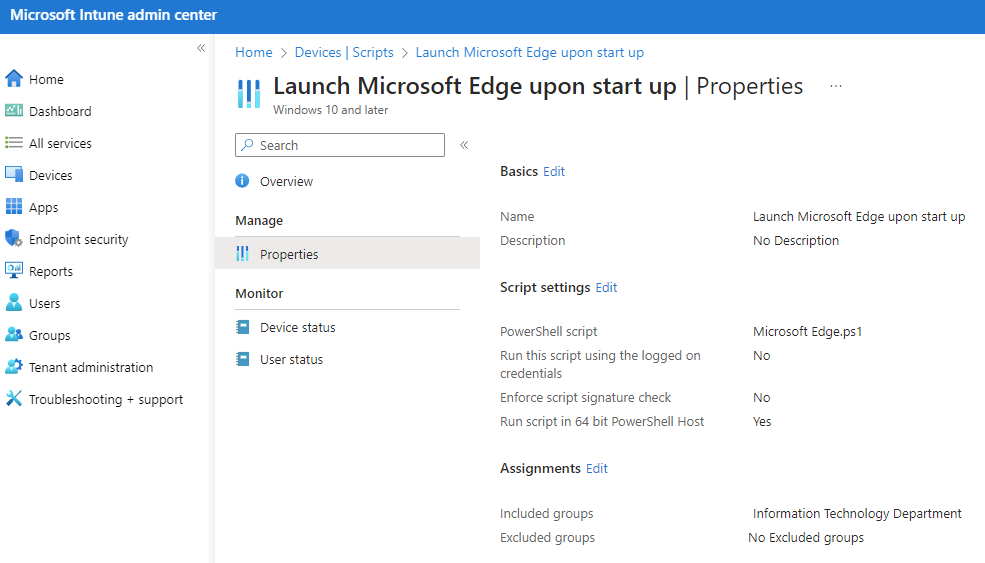Click the Apps grid icon
The image size is (985, 563).
pyautogui.click(x=14, y=207)
